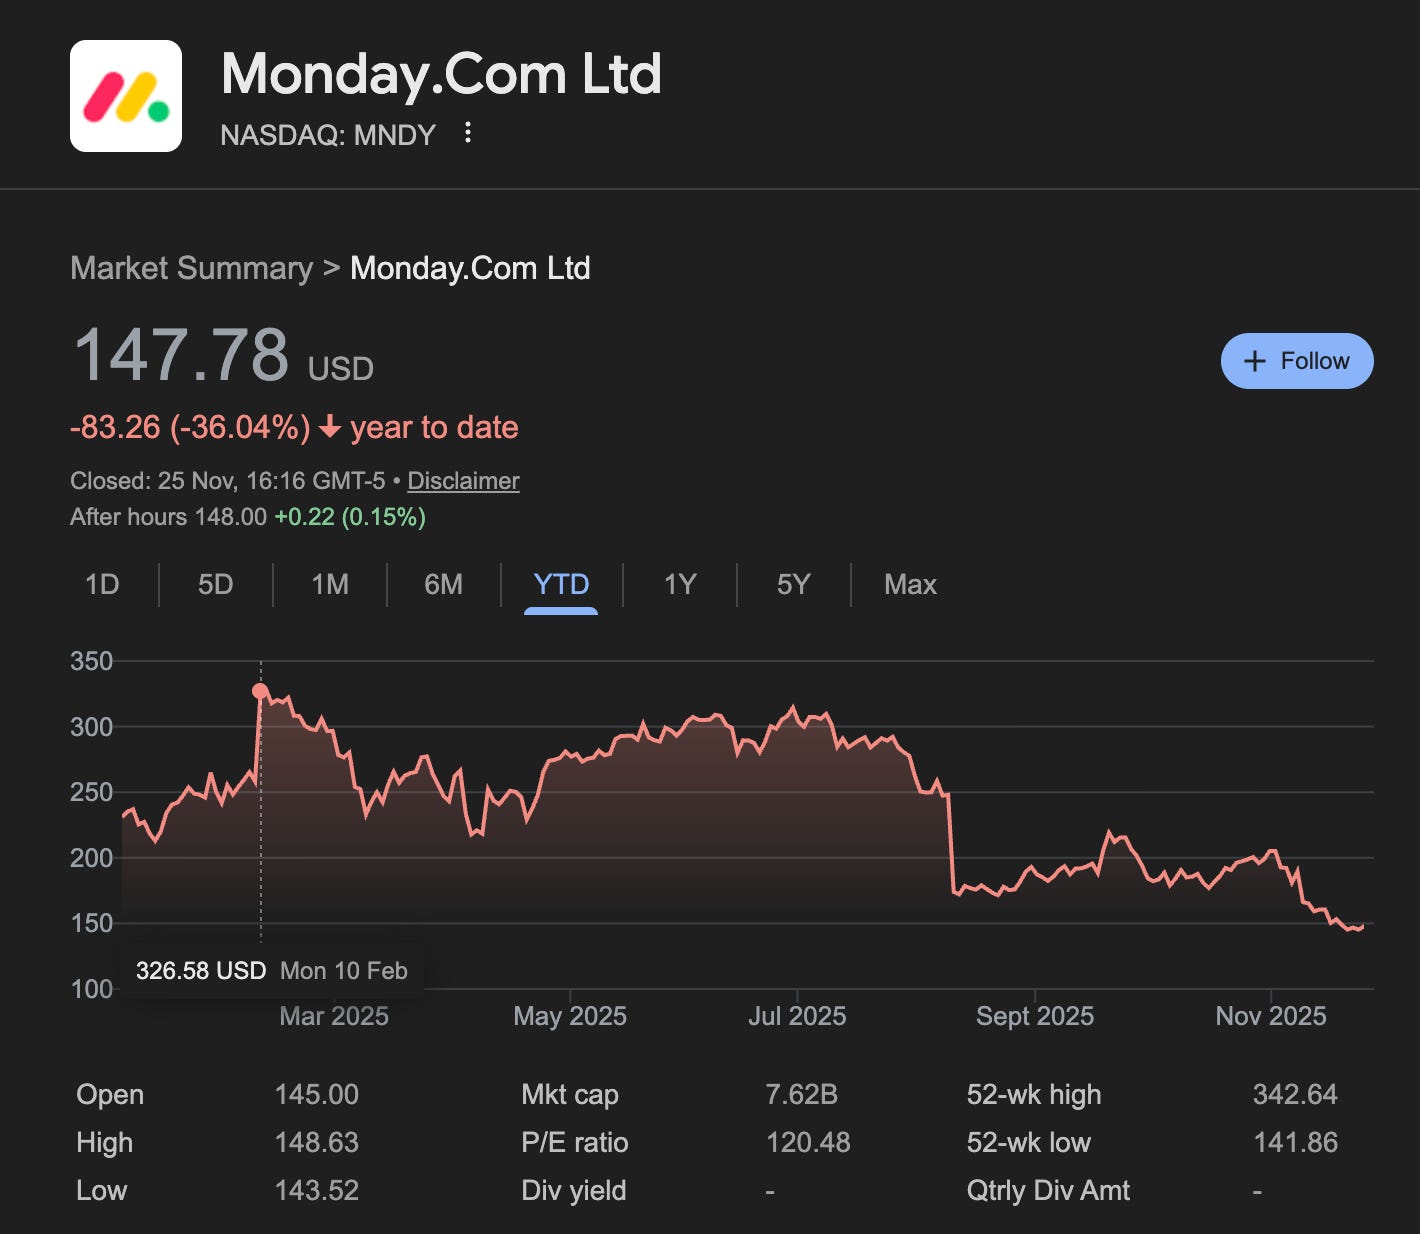
Task: Click the NASDAQ: MNDY ticker text
Action: click(328, 135)
